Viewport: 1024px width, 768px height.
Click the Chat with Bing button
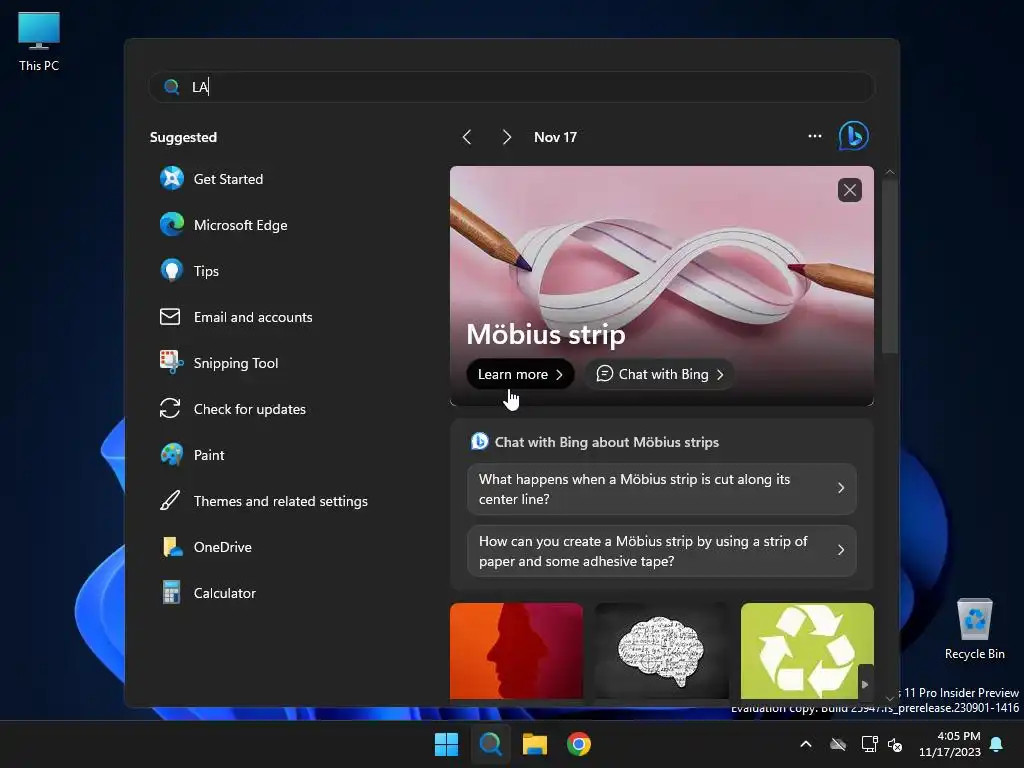click(x=660, y=374)
